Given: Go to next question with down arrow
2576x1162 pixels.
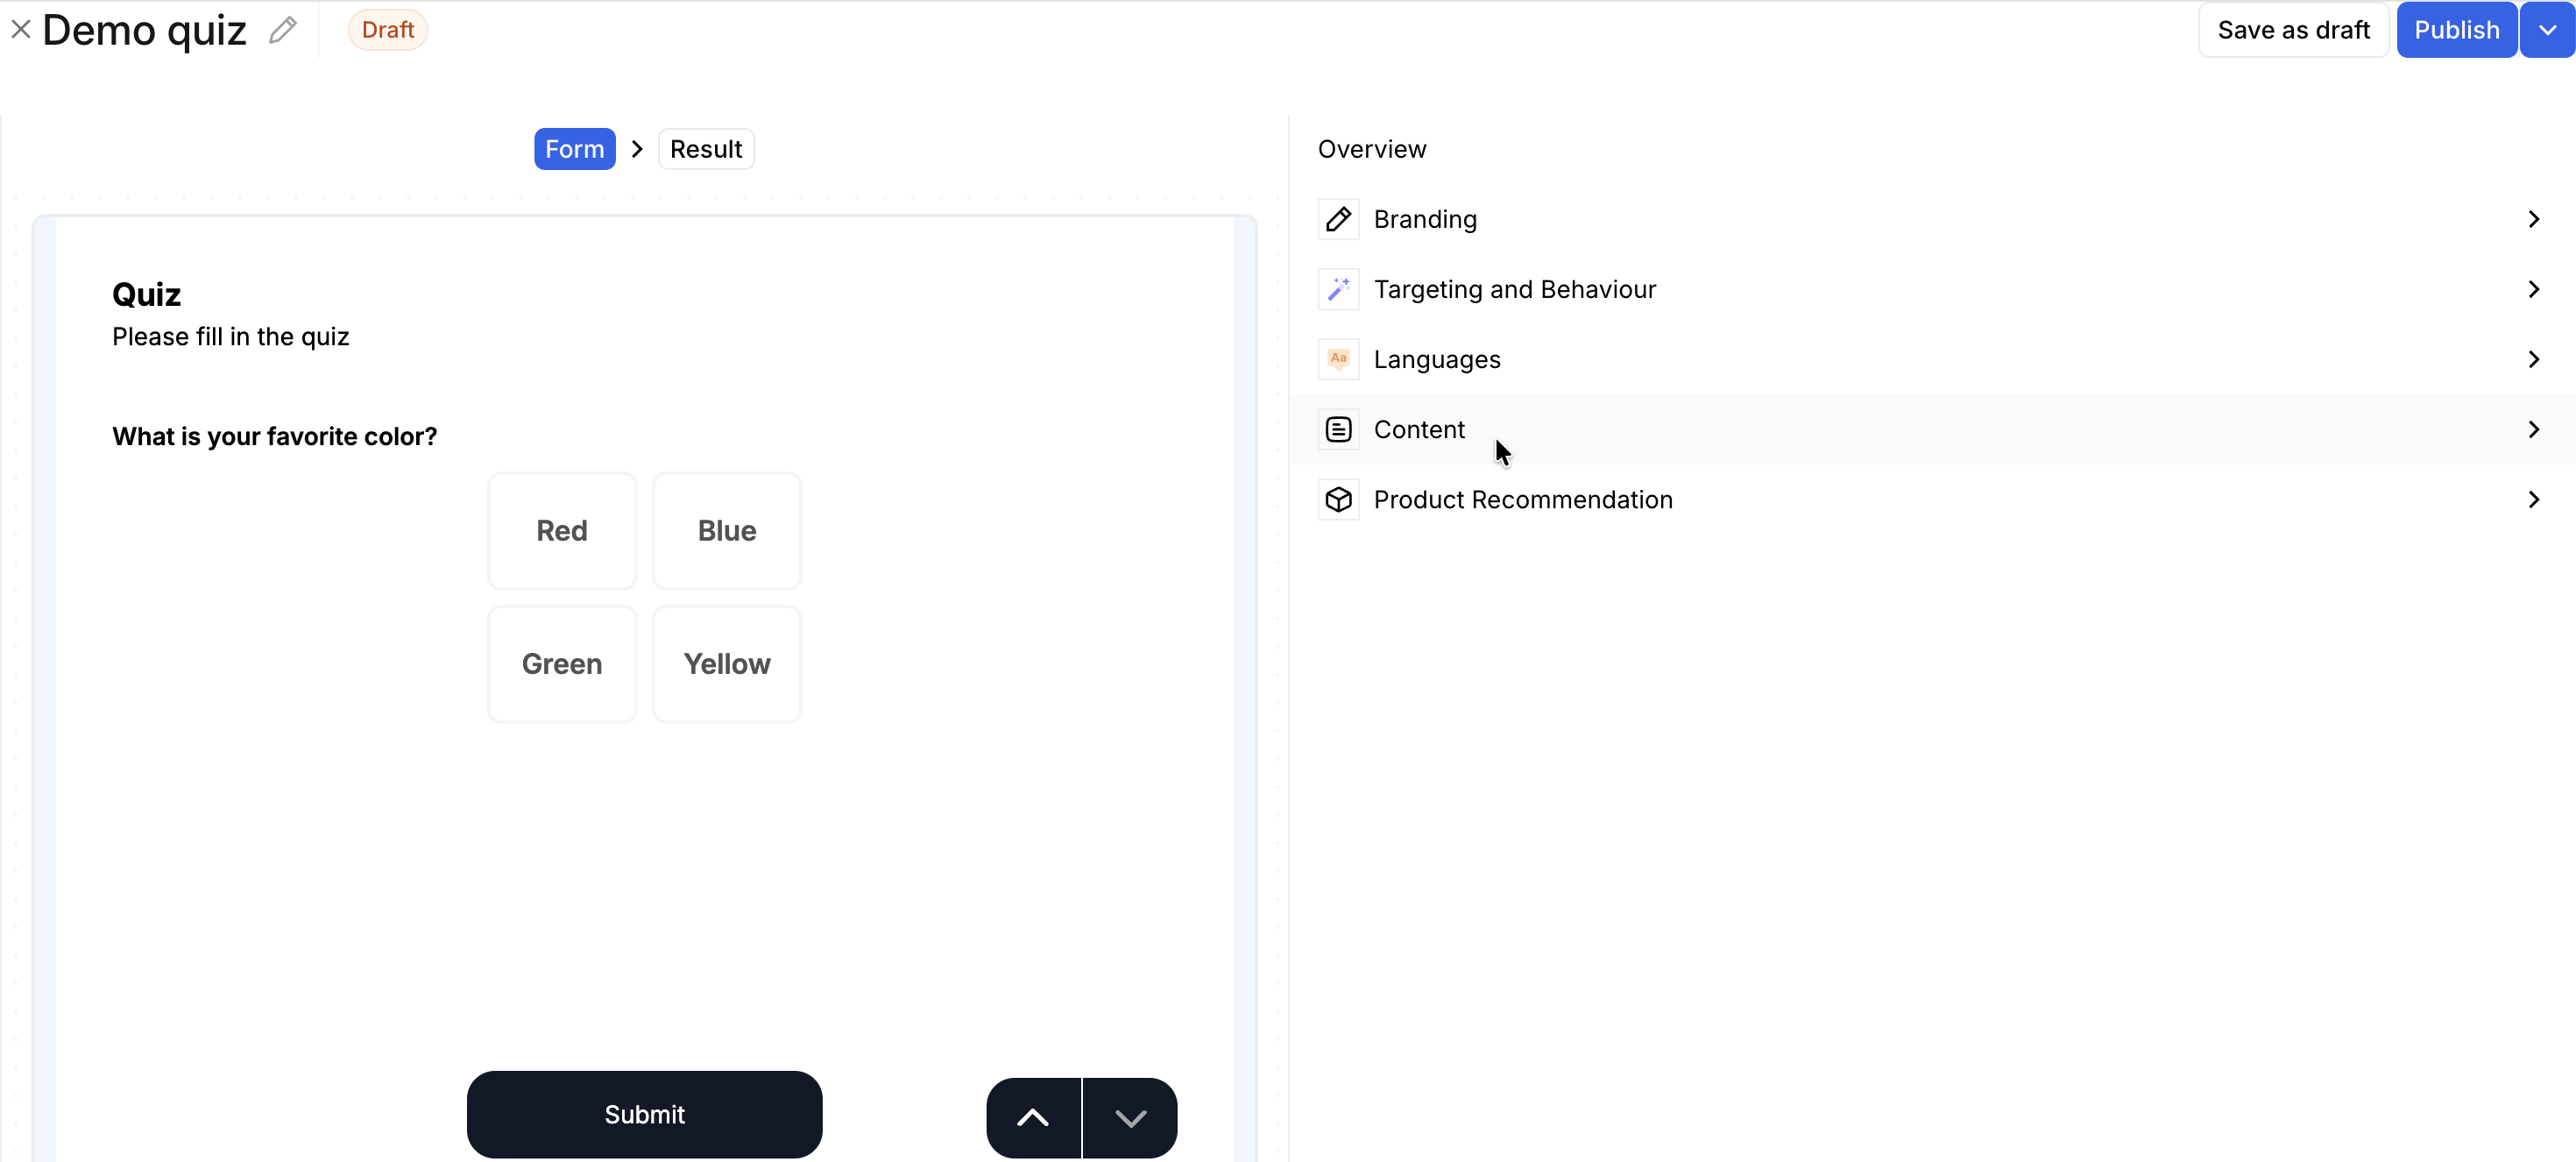Looking at the screenshot, I should coord(1130,1117).
